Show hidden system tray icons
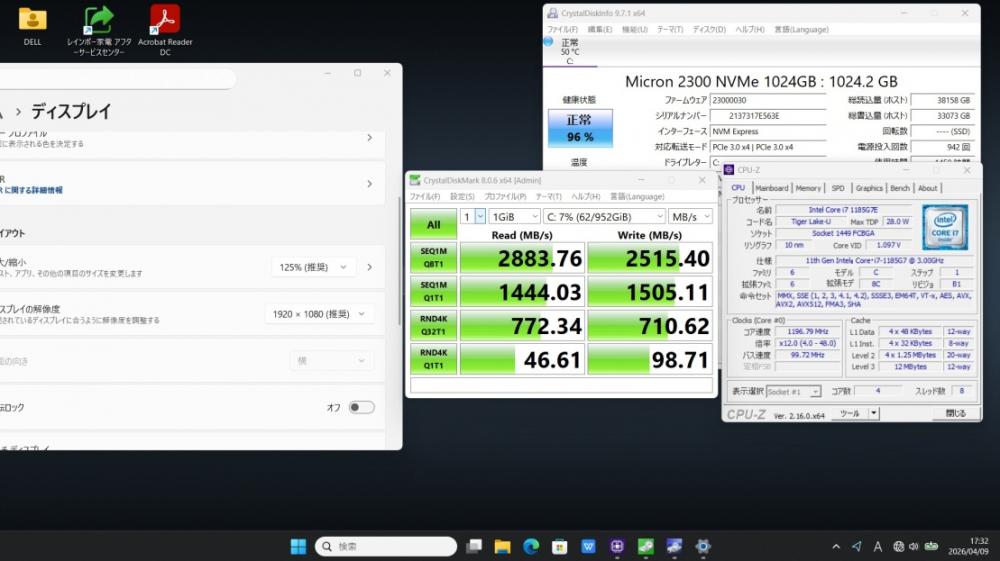This screenshot has width=1000, height=561. 836,546
